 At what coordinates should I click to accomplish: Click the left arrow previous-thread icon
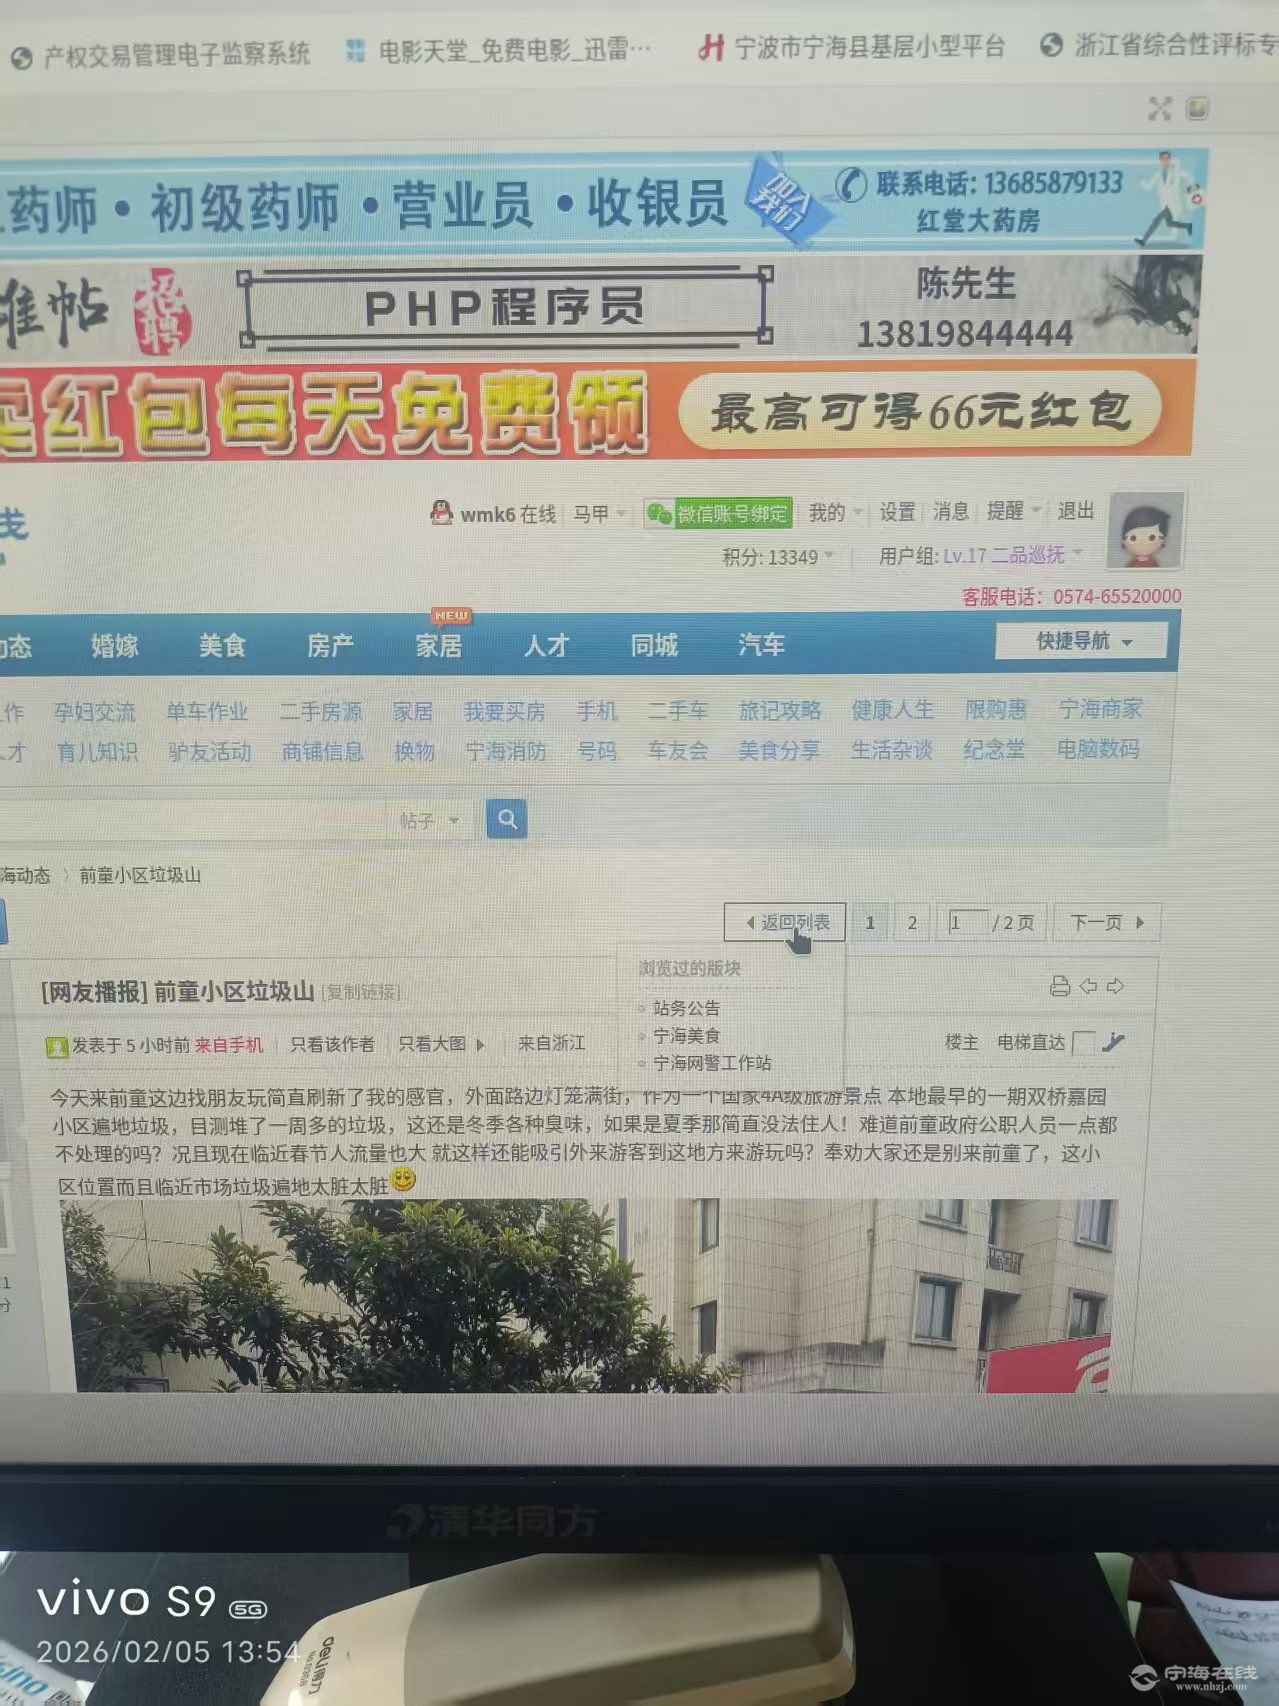1088,987
